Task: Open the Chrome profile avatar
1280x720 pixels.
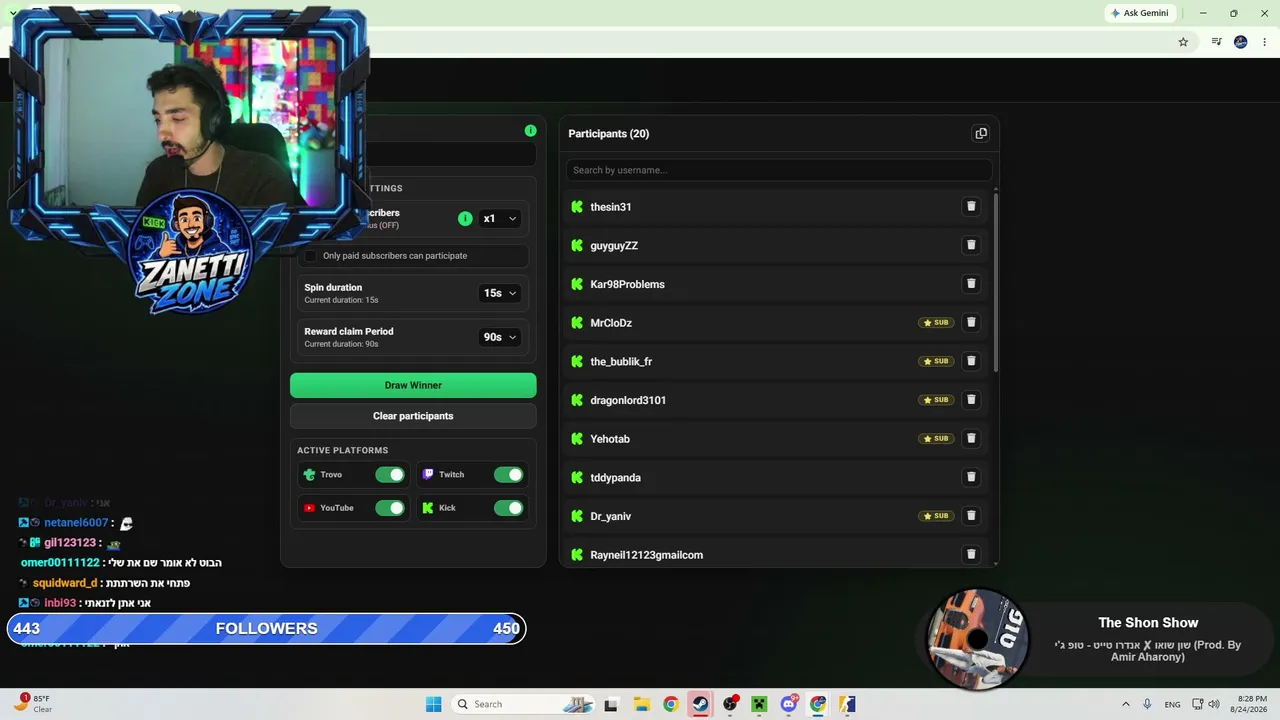Action: (x=1241, y=42)
